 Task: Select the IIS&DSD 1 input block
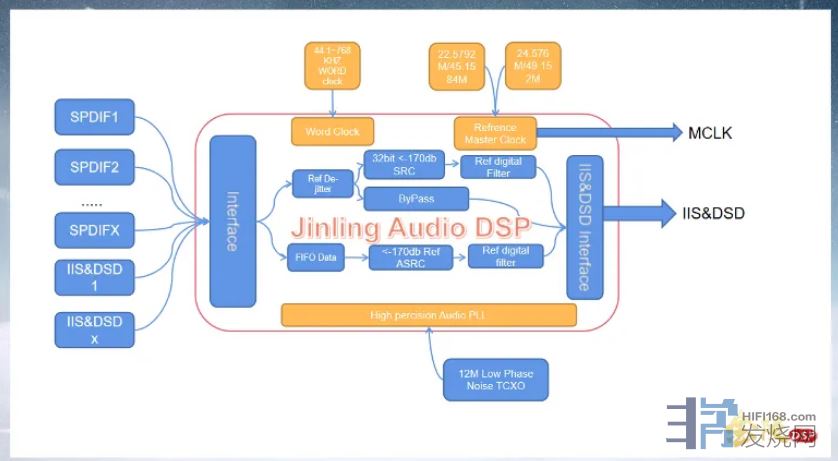click(94, 278)
